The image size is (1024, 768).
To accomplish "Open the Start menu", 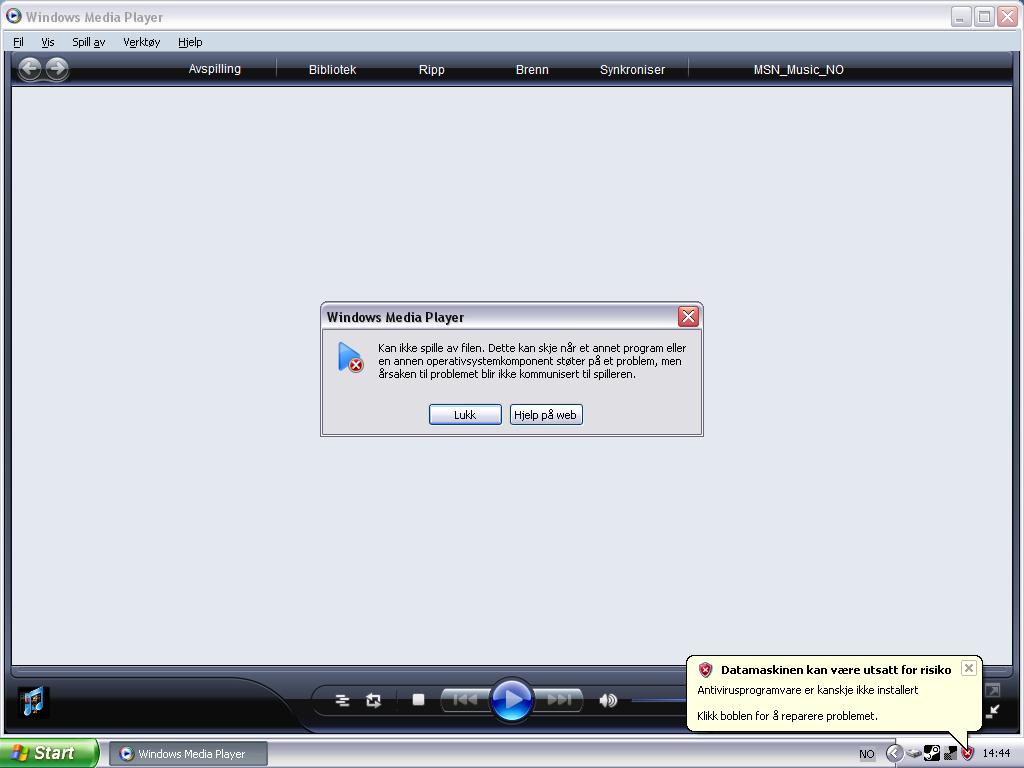I will click(x=50, y=753).
